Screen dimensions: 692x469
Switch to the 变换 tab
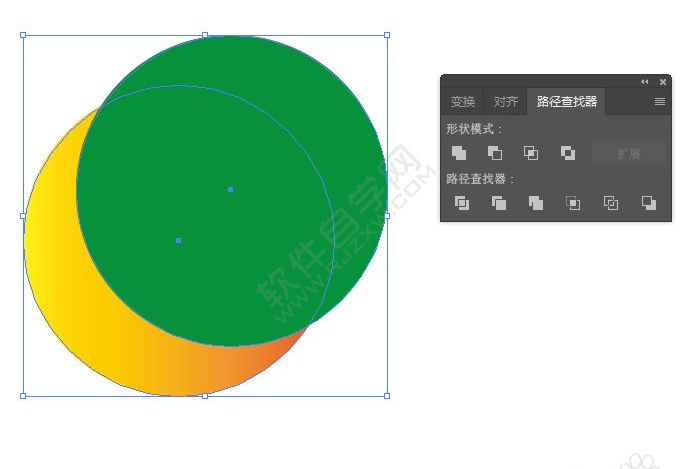click(x=463, y=102)
